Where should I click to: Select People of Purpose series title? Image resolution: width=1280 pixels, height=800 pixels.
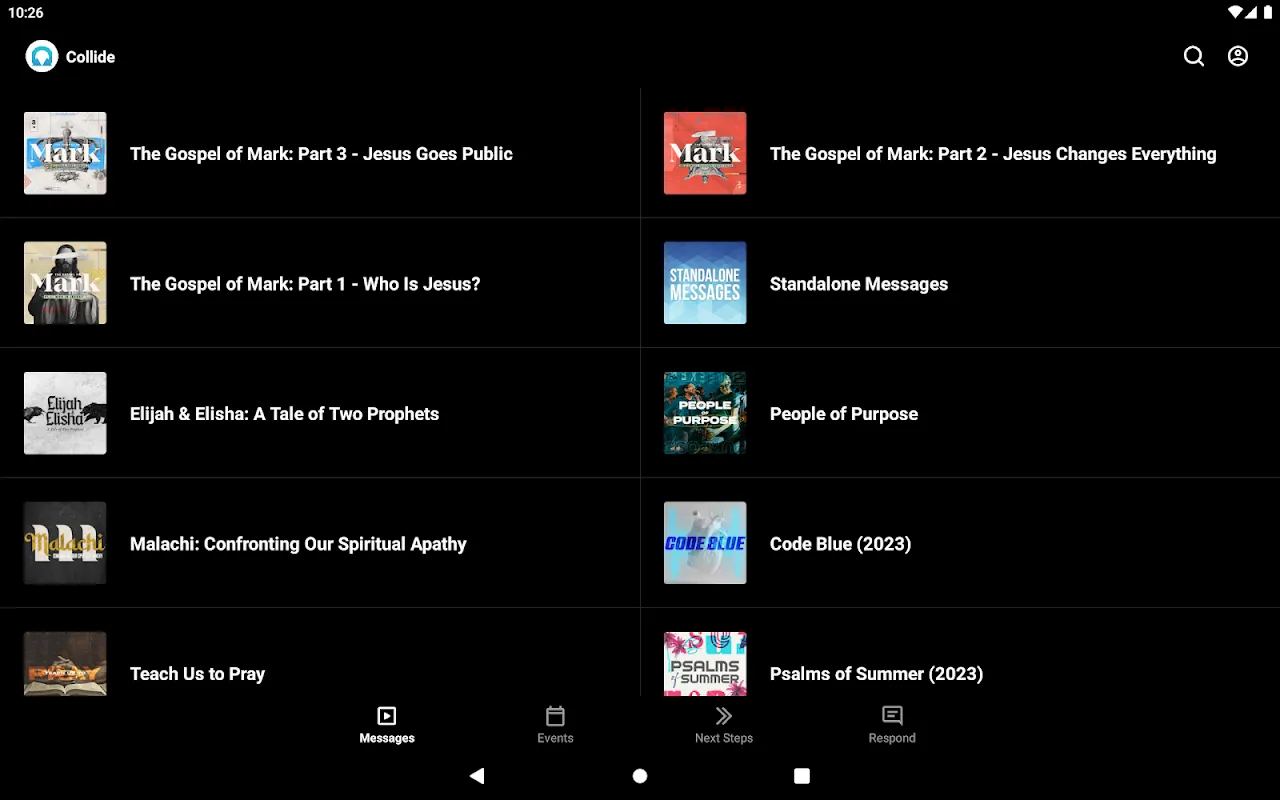[x=843, y=414]
